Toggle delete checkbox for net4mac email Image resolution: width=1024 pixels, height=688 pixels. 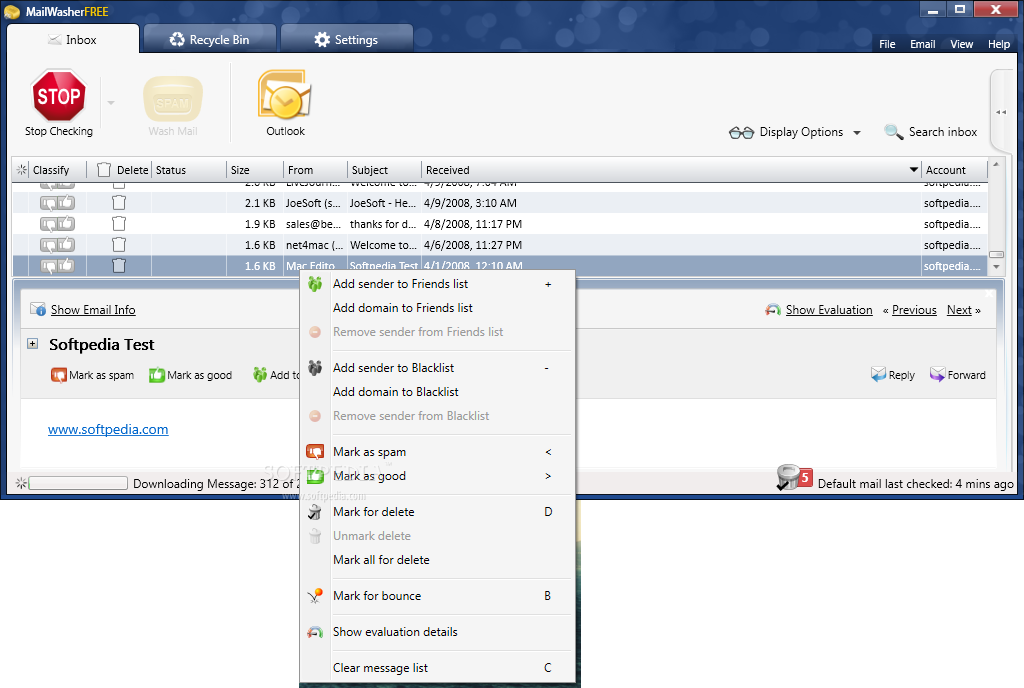[119, 245]
